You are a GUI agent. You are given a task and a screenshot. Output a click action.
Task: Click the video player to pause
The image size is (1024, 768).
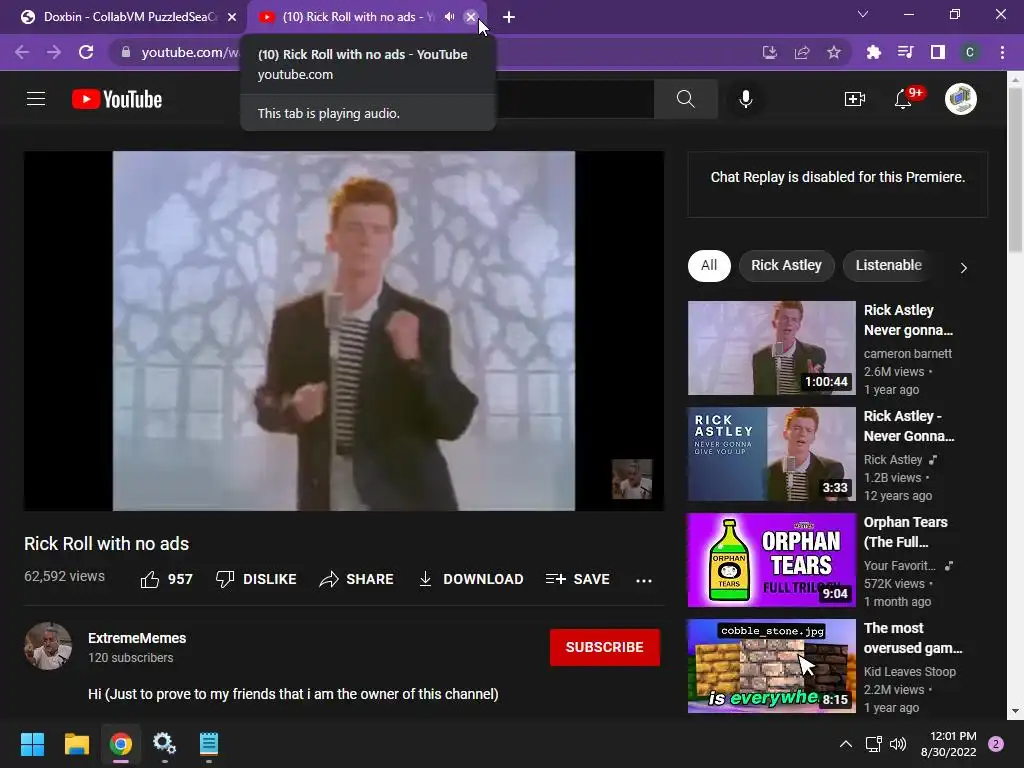tap(344, 330)
